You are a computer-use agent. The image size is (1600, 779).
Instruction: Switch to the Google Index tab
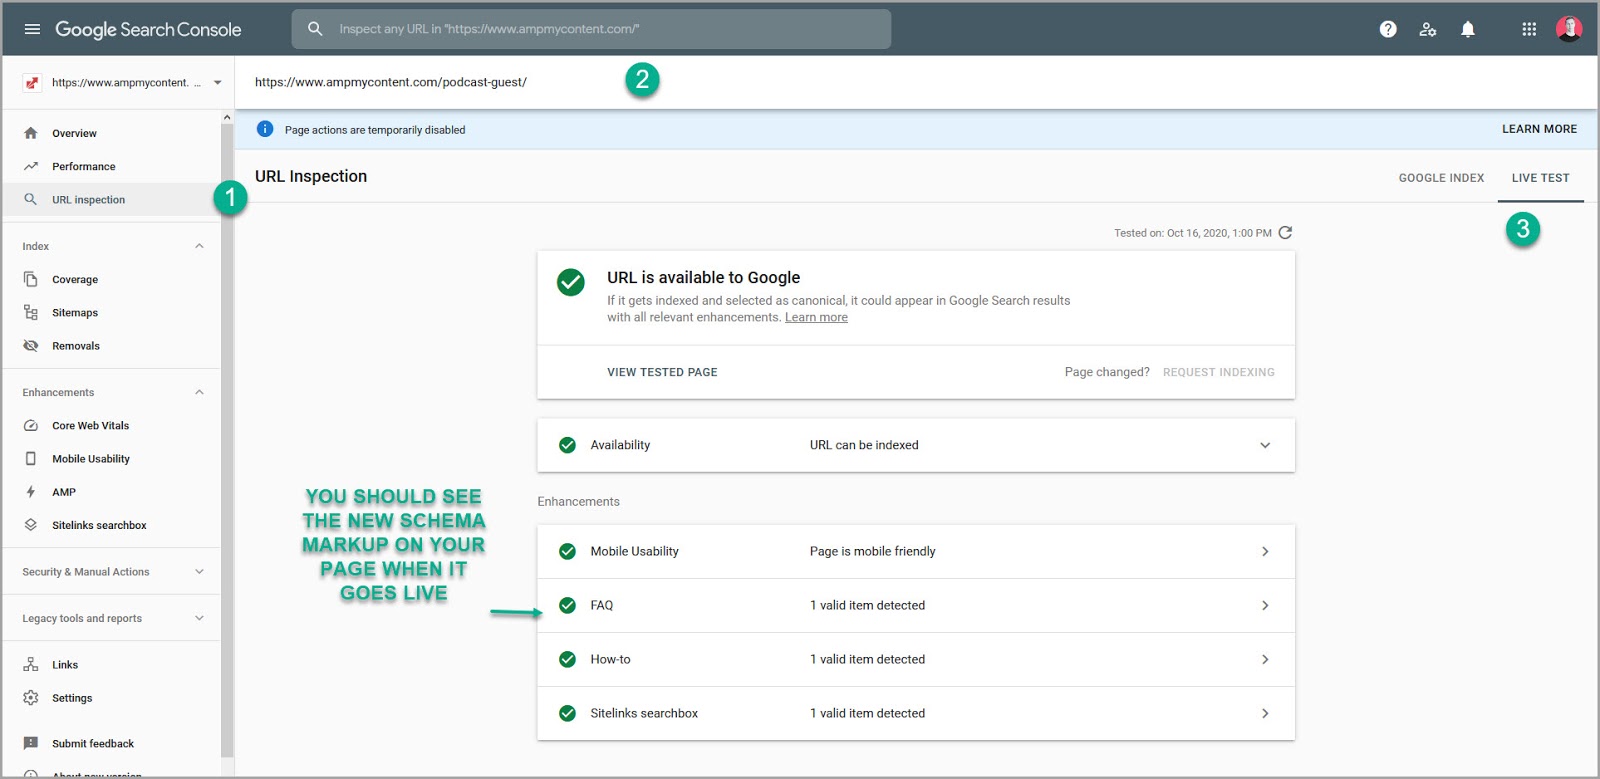coord(1441,178)
